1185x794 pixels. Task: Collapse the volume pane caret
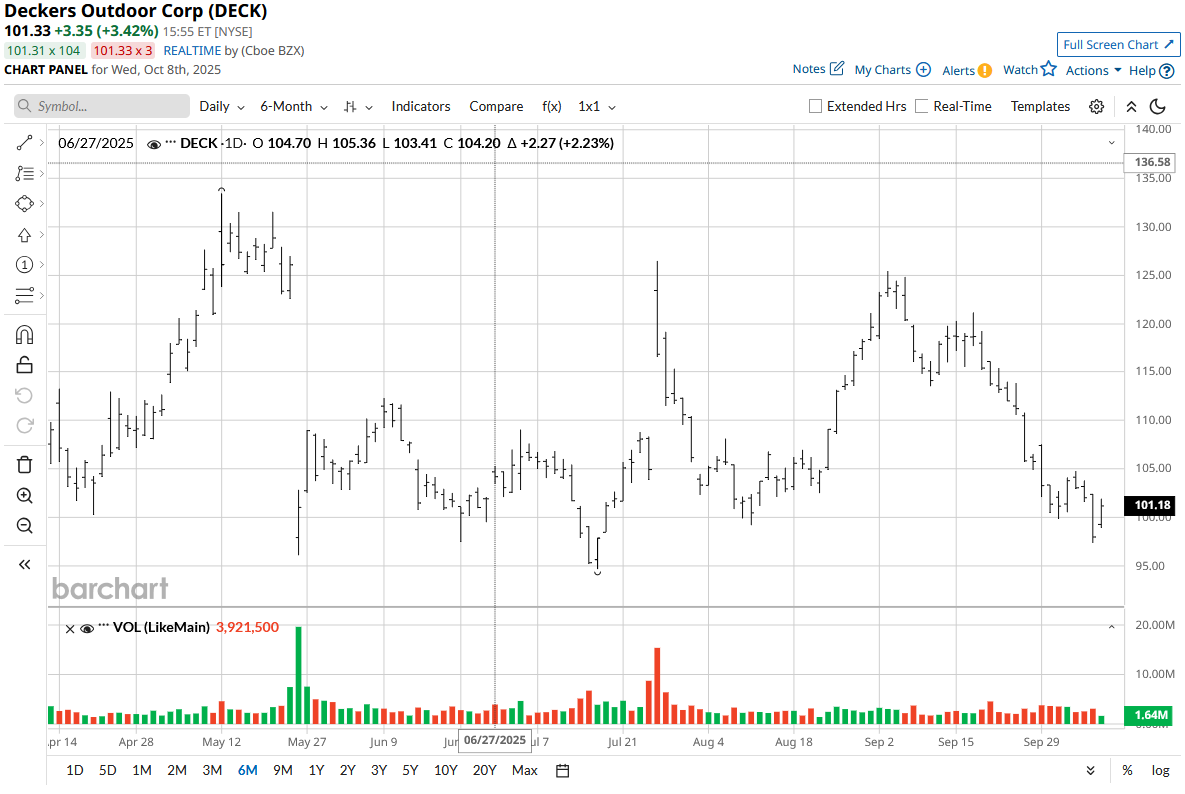click(x=1112, y=627)
